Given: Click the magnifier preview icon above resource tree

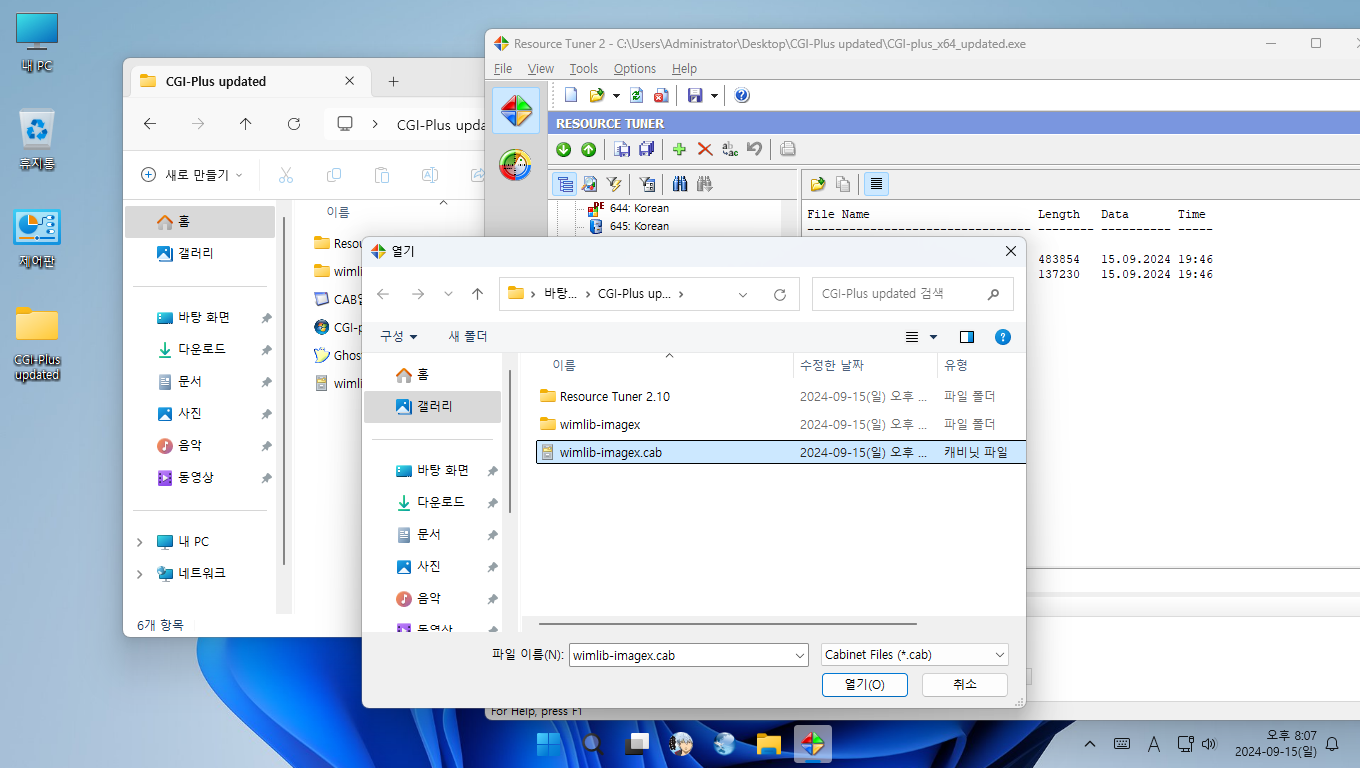Looking at the screenshot, I should (x=590, y=184).
